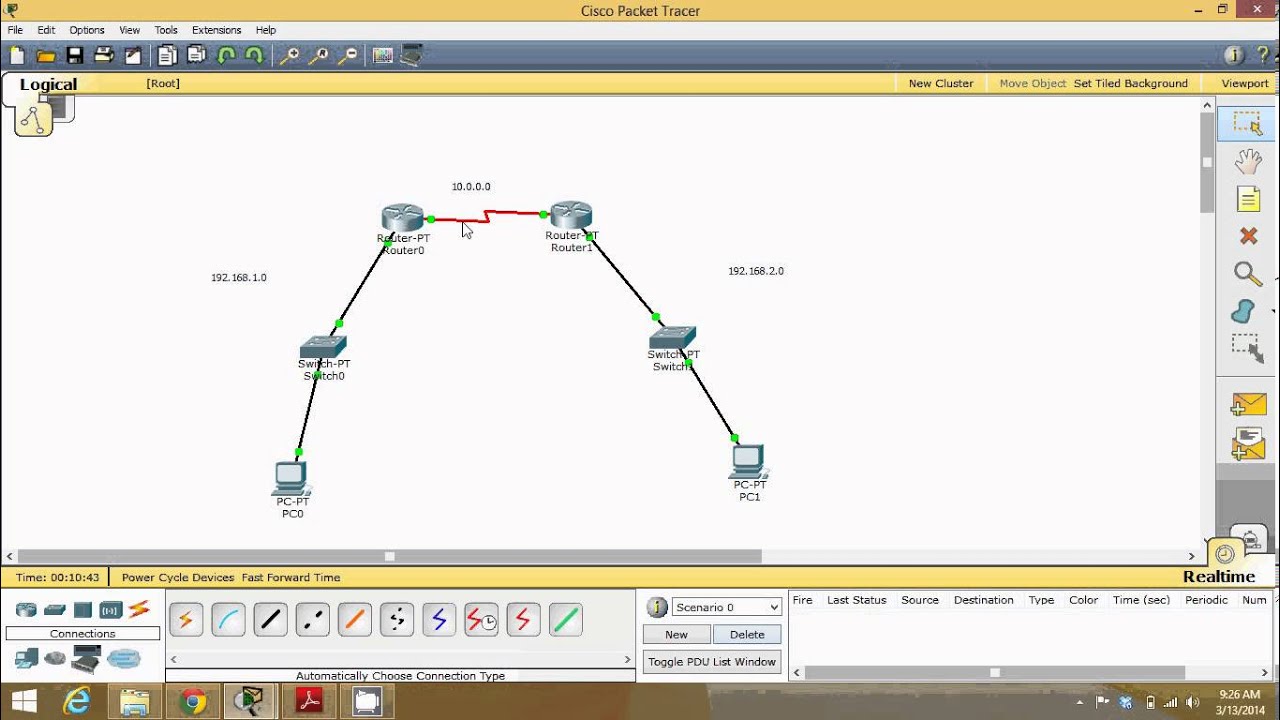
Task: Open the View menu
Action: coord(130,30)
